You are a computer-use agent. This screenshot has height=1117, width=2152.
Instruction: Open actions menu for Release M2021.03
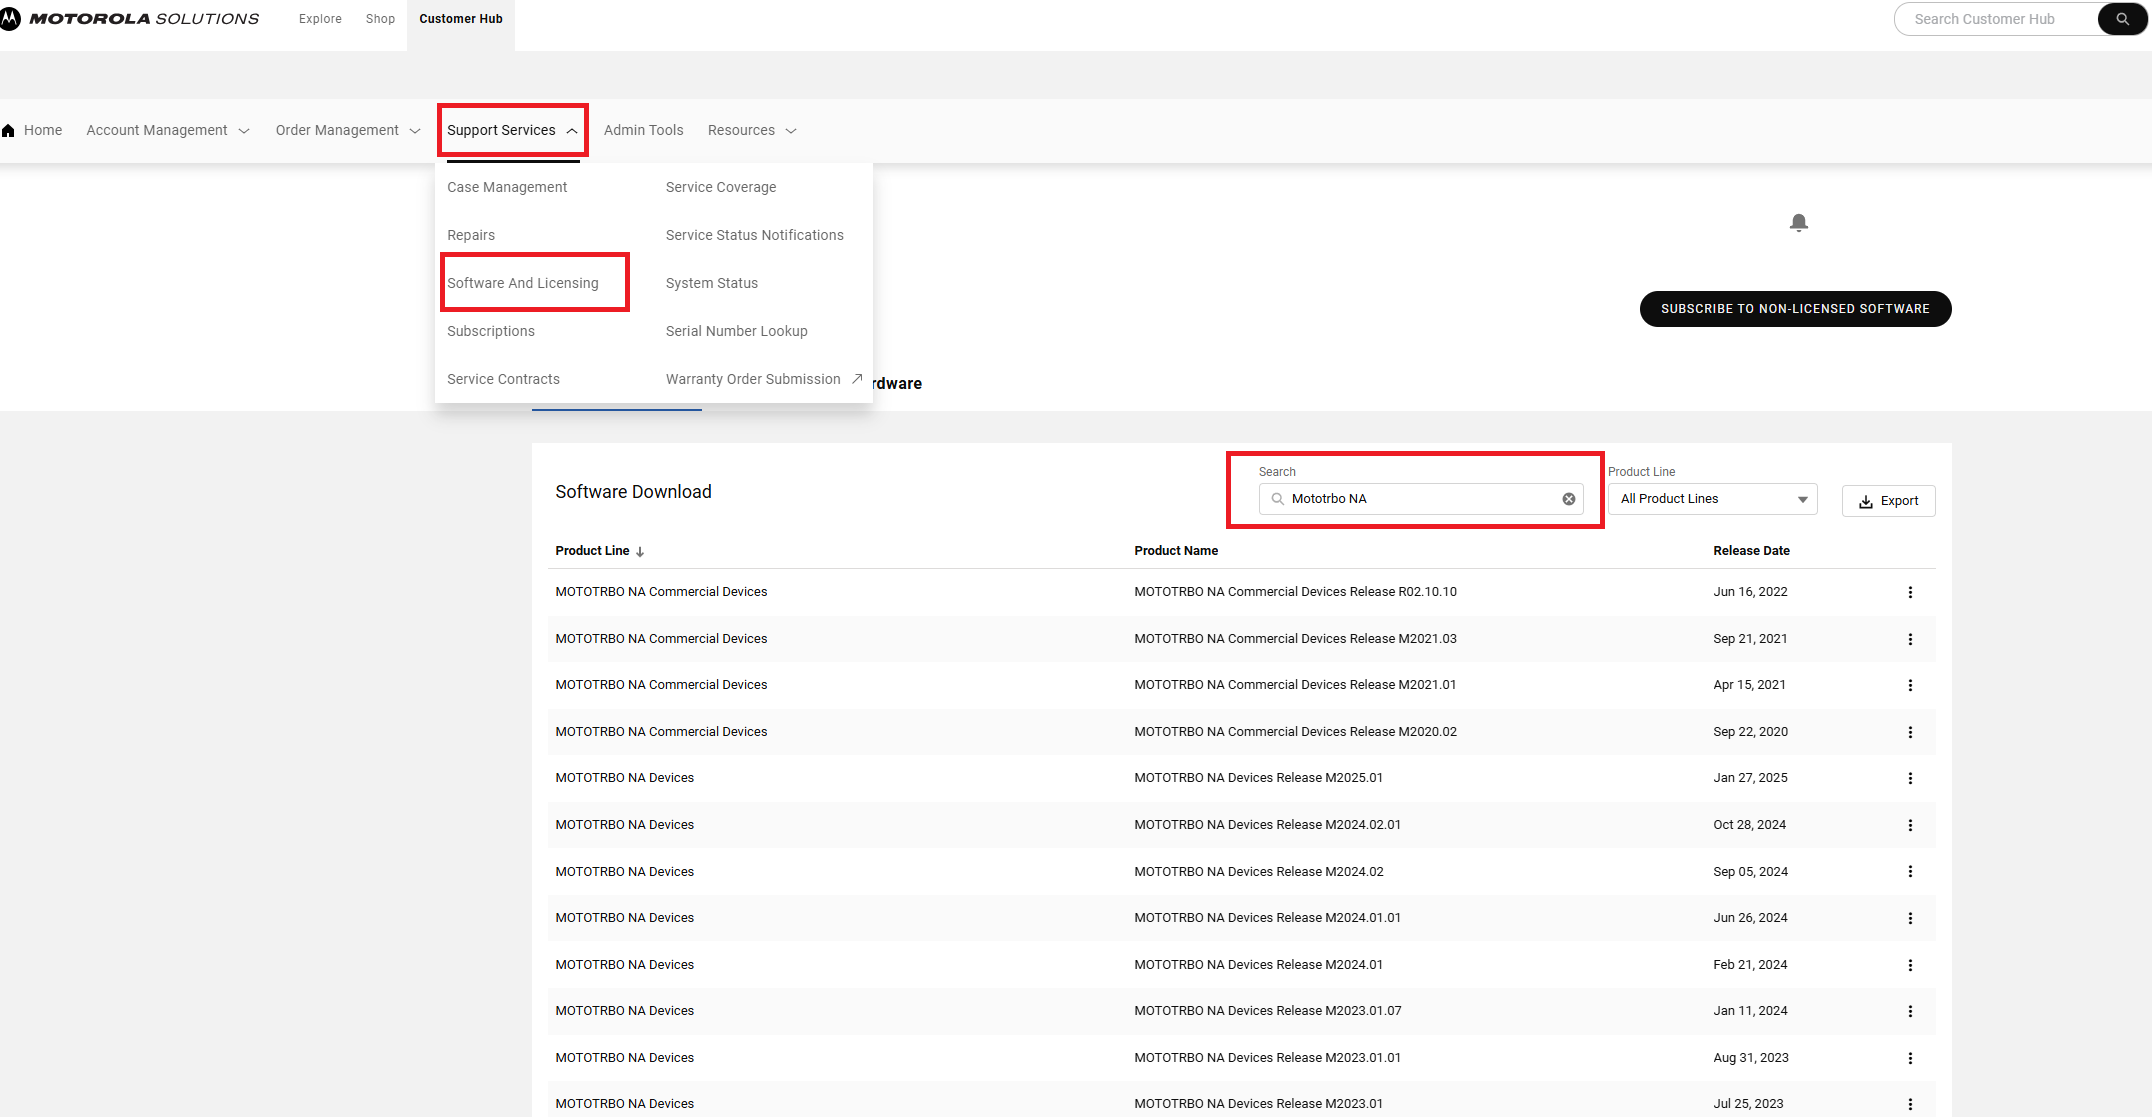(x=1910, y=639)
